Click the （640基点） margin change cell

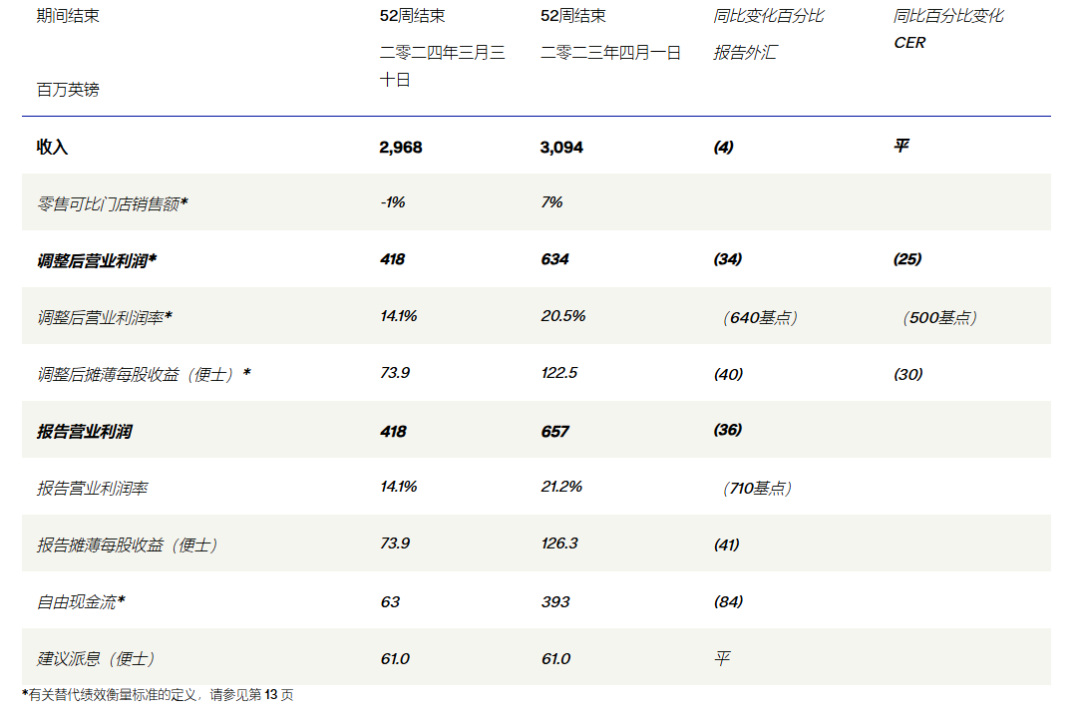point(760,317)
